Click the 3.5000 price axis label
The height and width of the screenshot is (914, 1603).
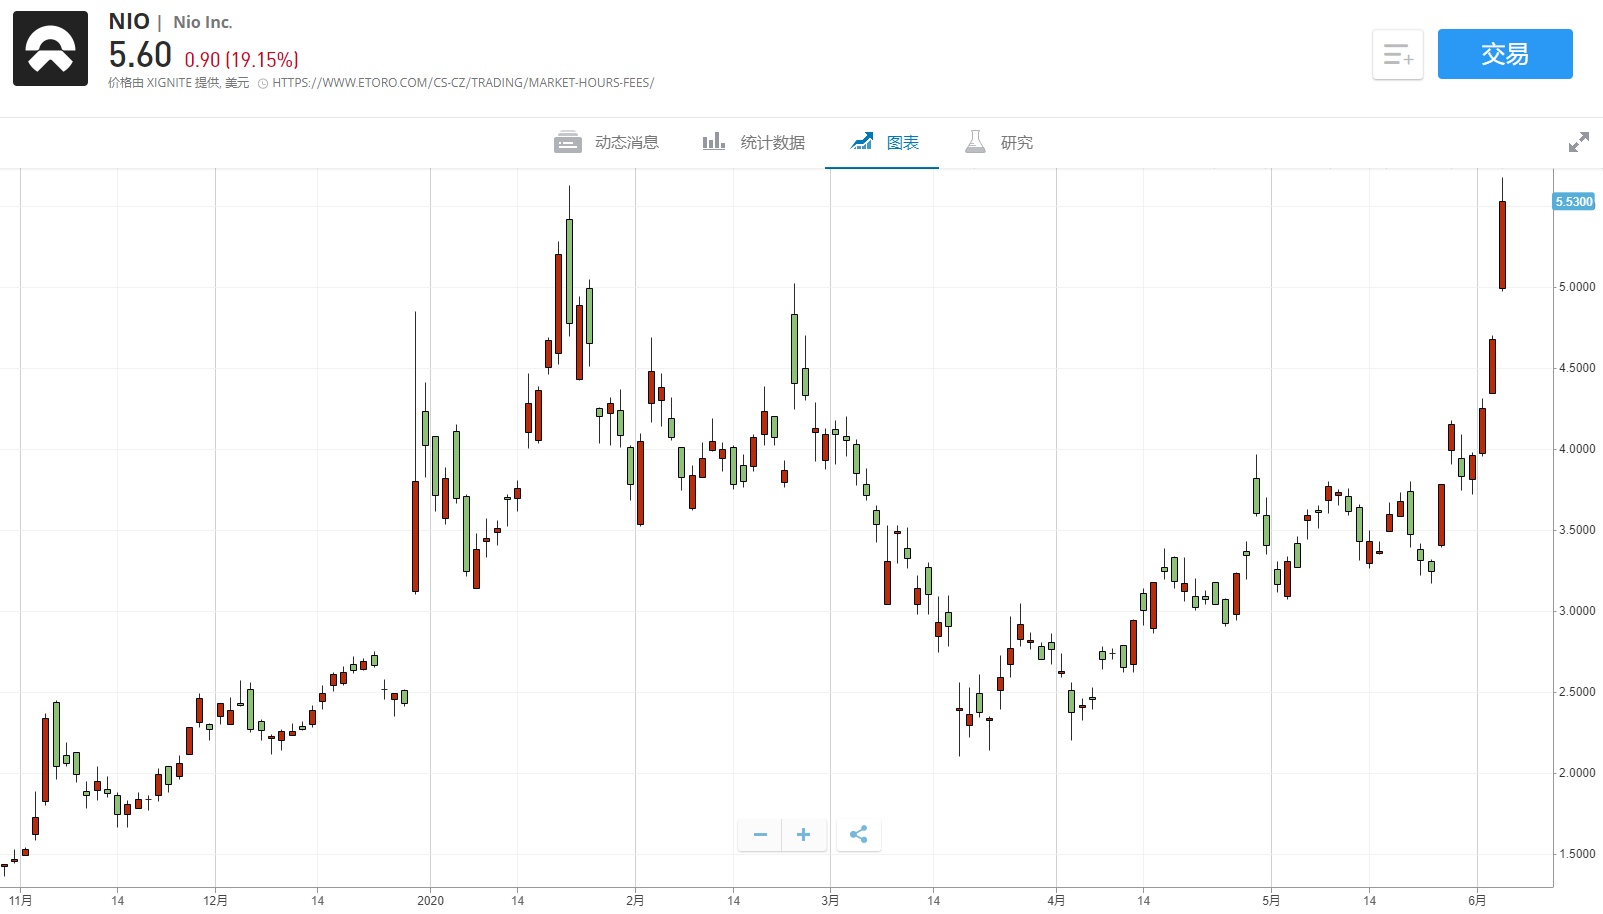[x=1577, y=530]
